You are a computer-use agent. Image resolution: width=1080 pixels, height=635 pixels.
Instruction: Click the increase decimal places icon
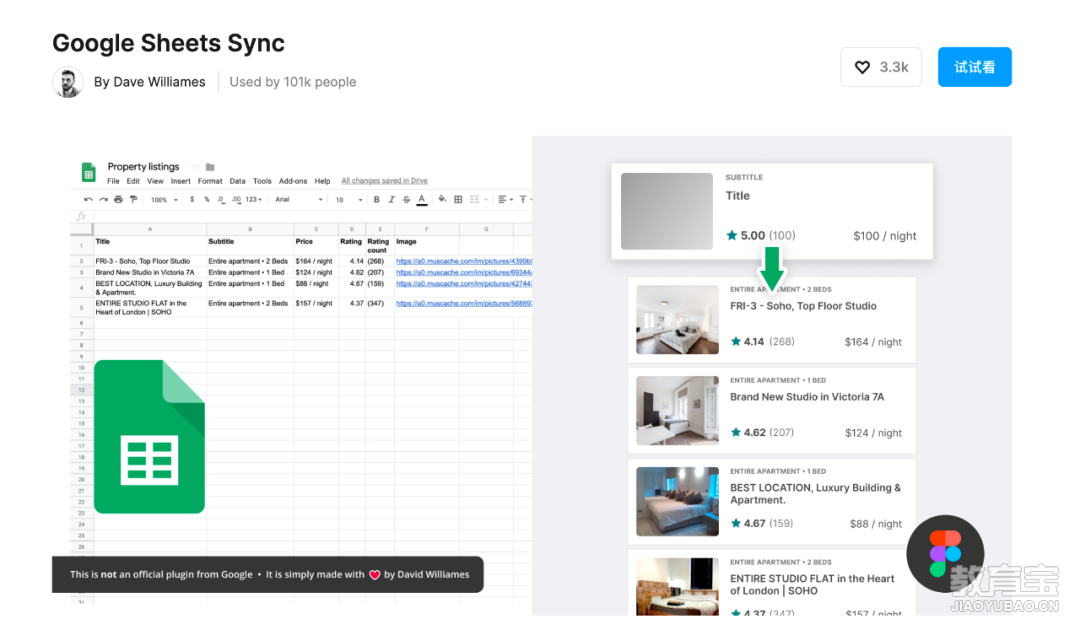236,200
